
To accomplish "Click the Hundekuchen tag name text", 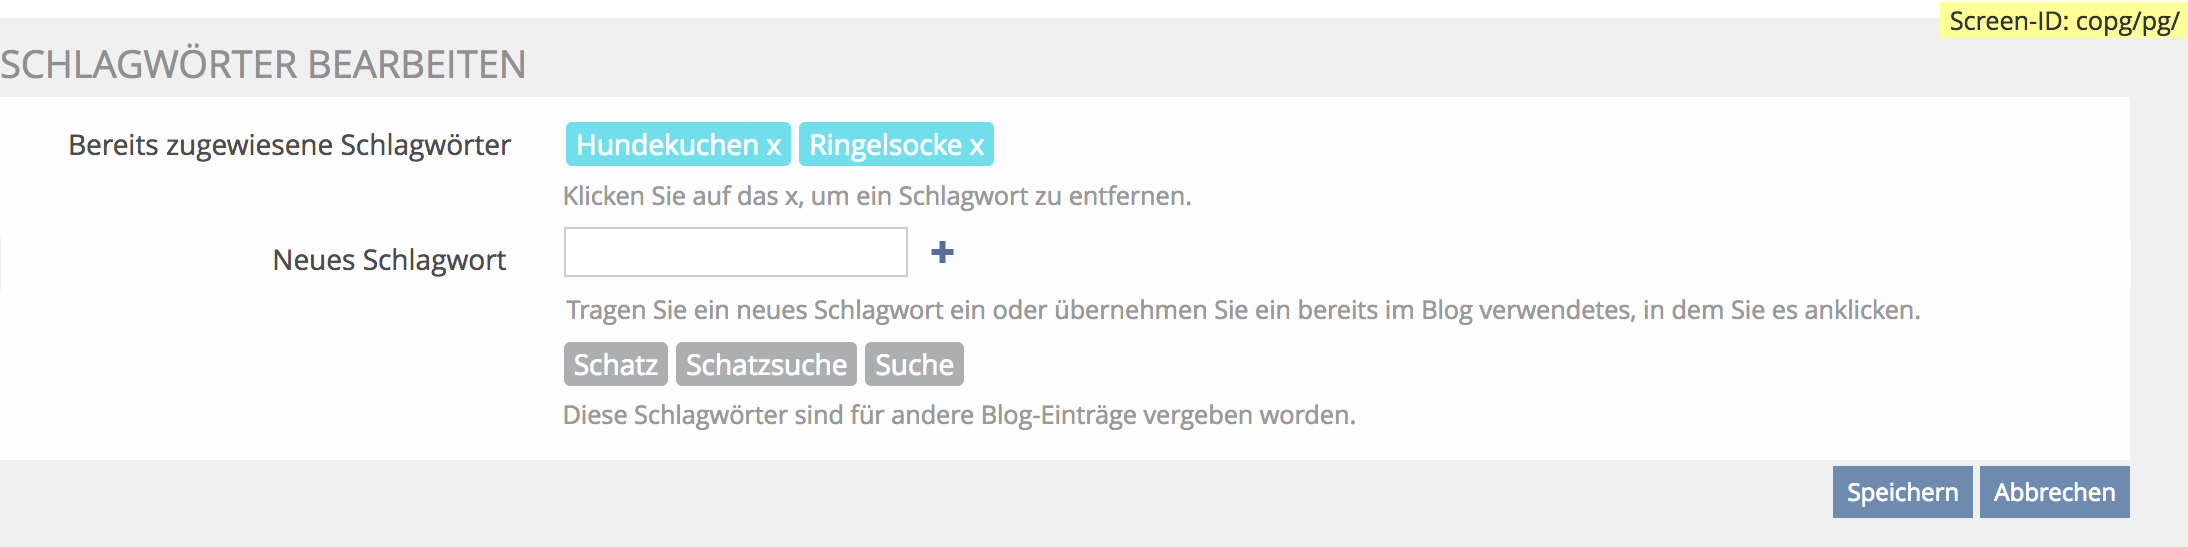I will [667, 145].
